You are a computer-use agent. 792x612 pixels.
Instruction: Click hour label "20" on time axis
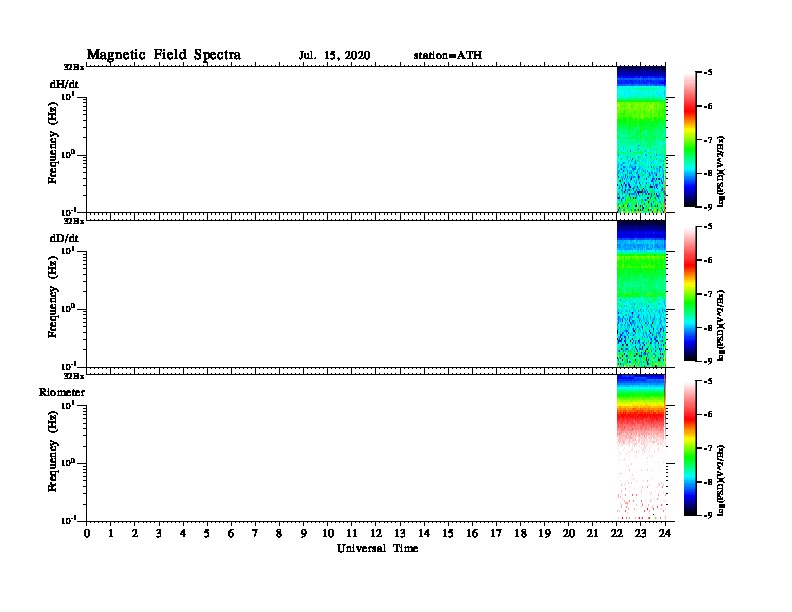point(569,533)
